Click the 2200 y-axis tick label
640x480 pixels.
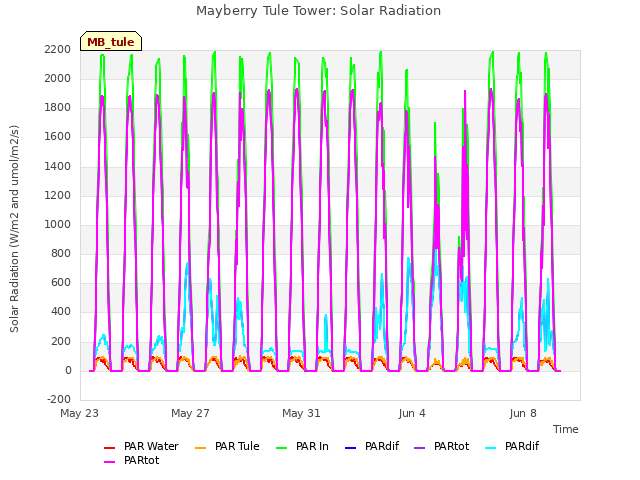click(x=58, y=49)
